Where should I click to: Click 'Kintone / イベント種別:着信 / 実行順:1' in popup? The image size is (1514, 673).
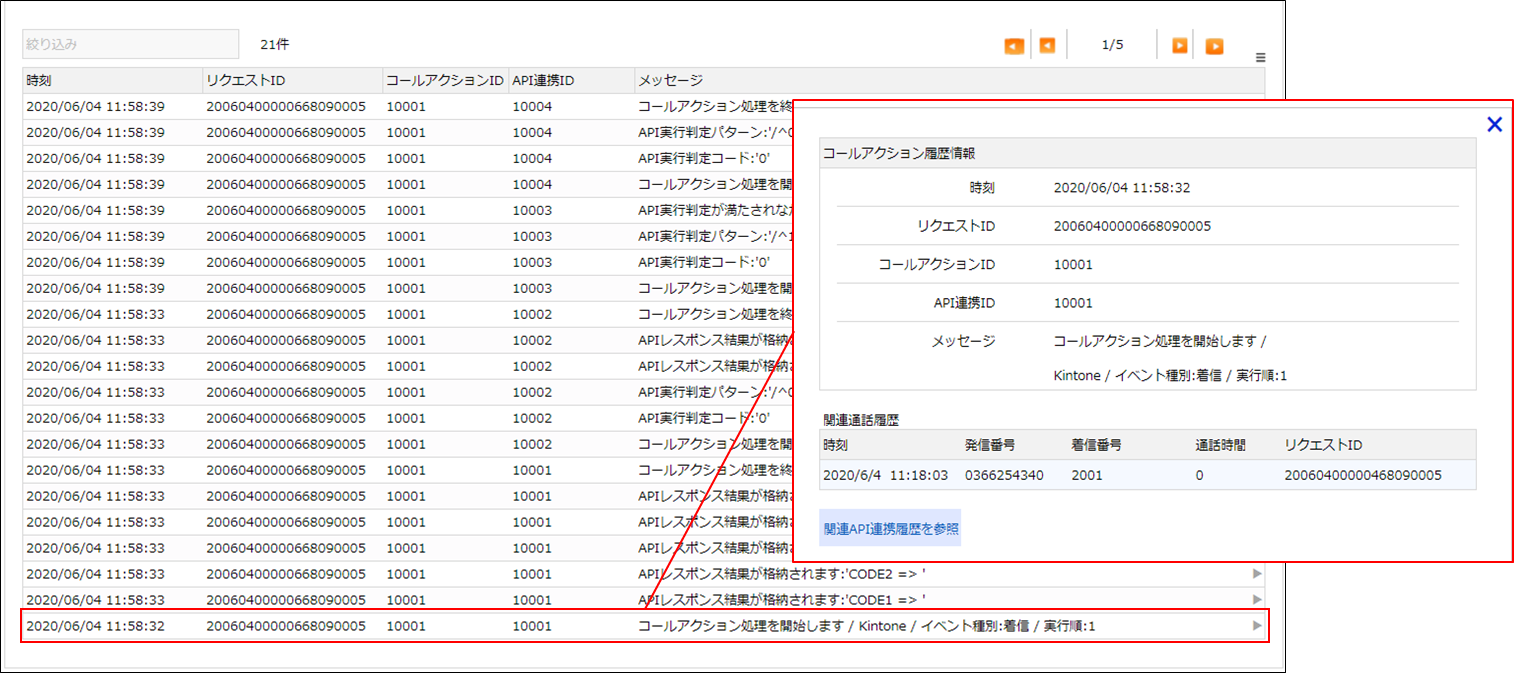click(1170, 376)
